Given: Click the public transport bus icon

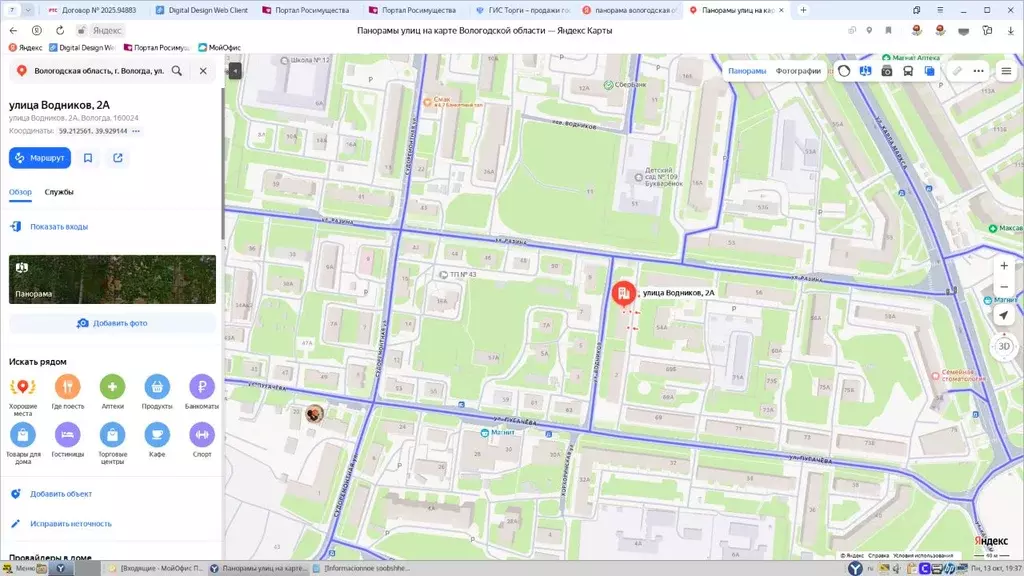Looking at the screenshot, I should pos(908,71).
